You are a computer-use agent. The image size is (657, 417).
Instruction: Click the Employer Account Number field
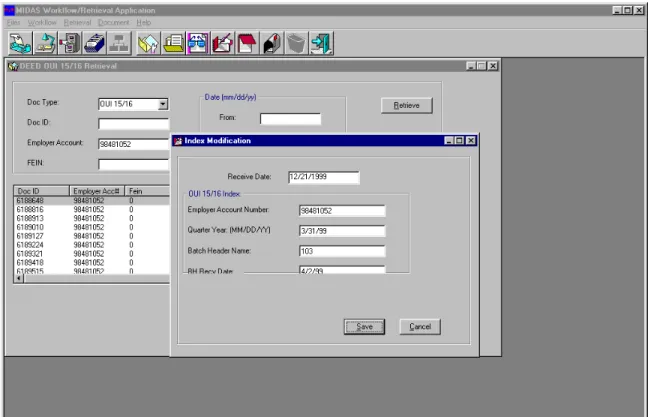pyautogui.click(x=342, y=211)
